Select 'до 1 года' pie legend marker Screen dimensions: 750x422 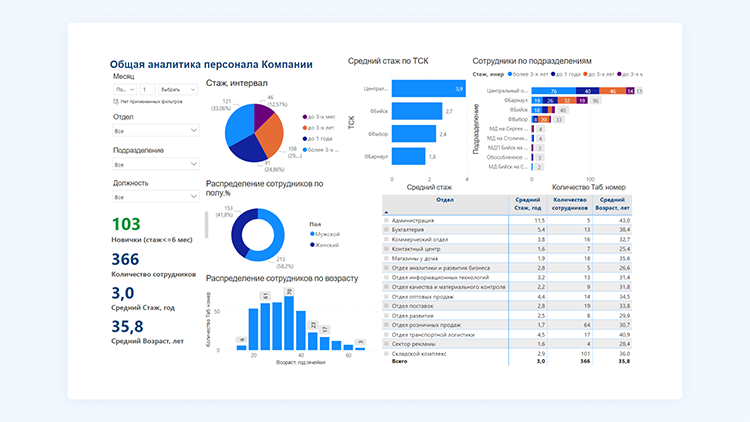(x=304, y=138)
